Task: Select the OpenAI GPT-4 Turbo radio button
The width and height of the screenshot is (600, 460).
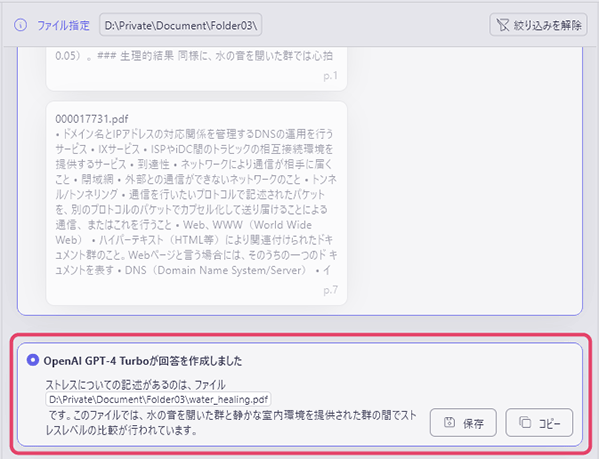Action: tap(33, 360)
